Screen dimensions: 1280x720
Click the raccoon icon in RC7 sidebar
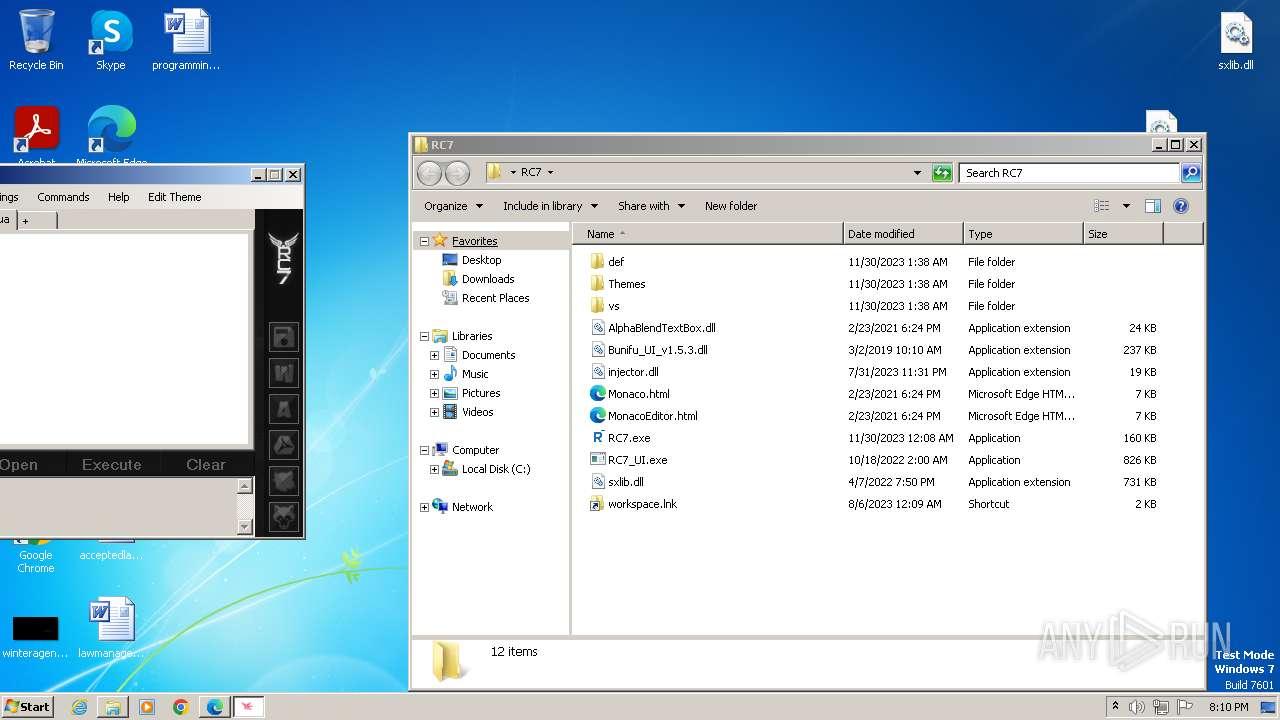284,516
